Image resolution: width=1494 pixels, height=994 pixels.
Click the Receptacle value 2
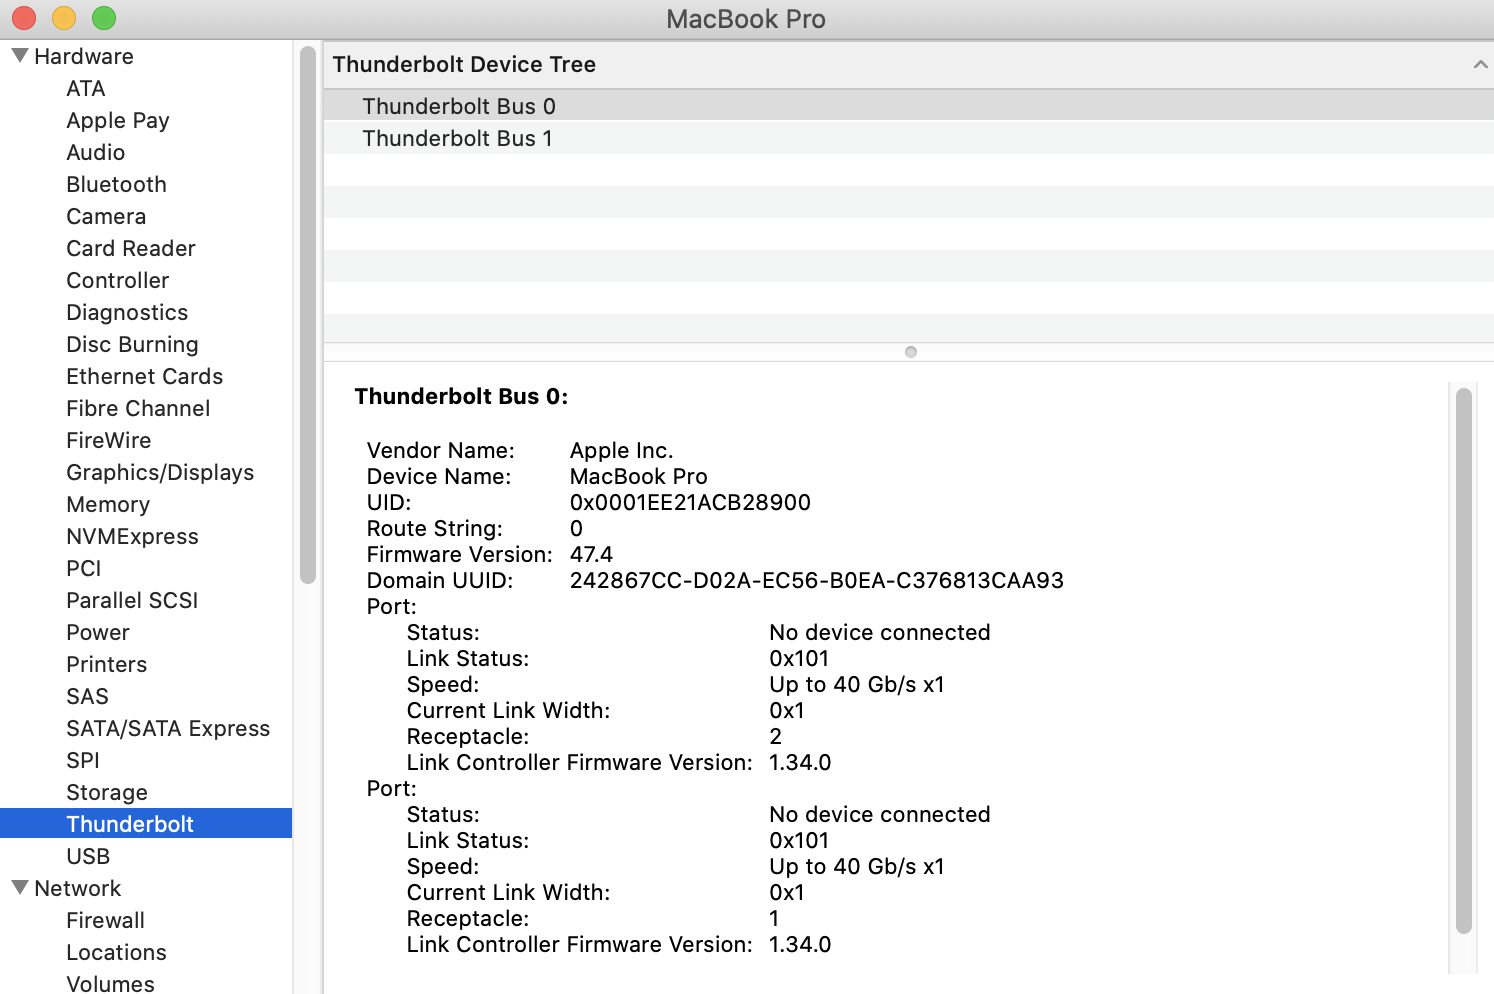click(x=776, y=736)
